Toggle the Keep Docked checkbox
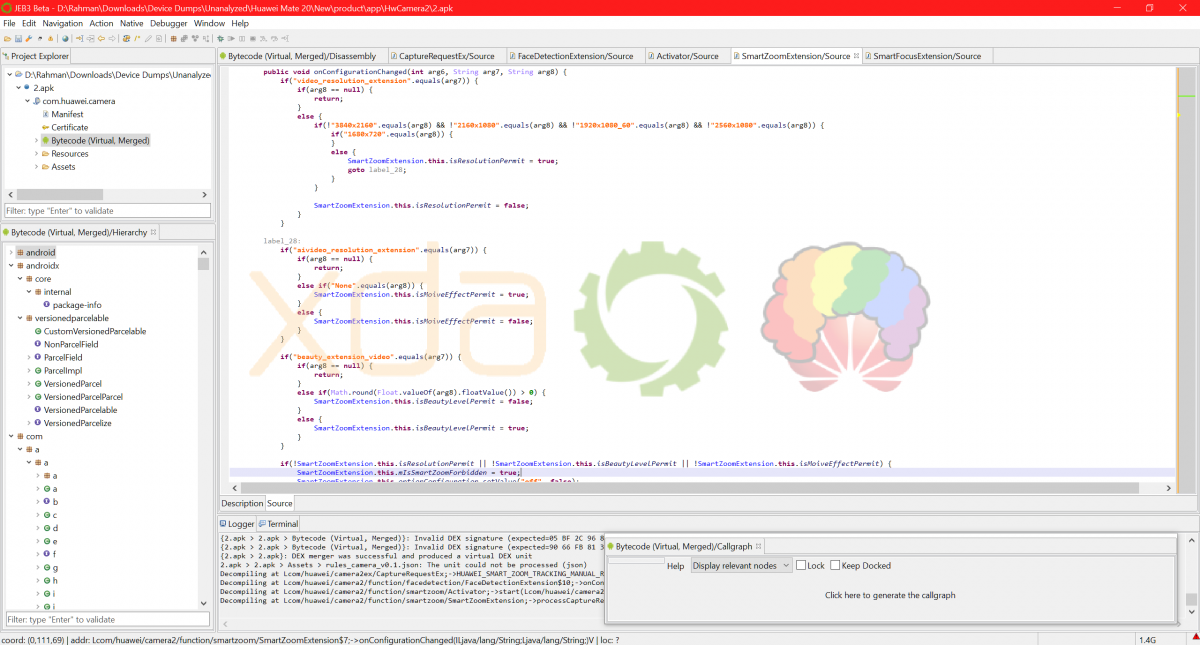The height and width of the screenshot is (645, 1200). (835, 565)
